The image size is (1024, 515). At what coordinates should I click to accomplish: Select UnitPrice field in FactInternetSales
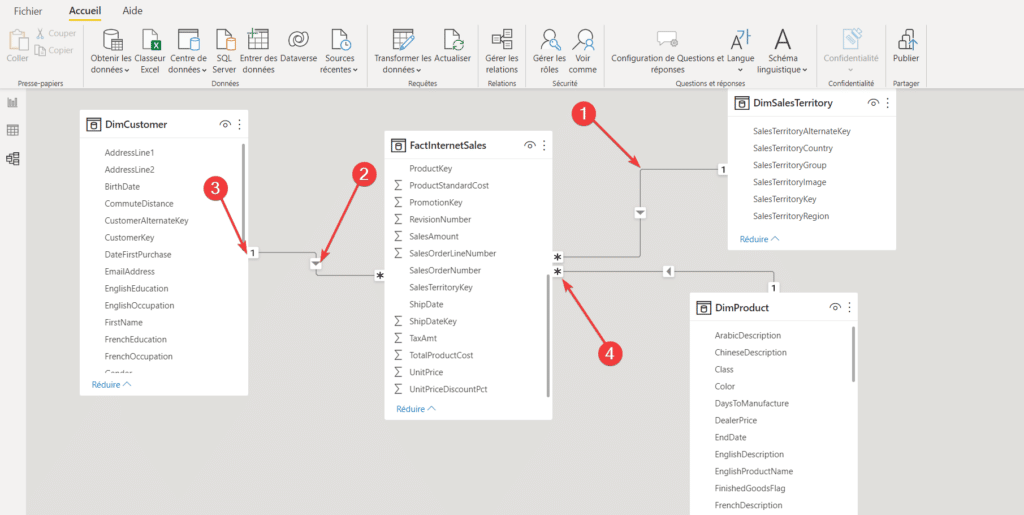[426, 372]
